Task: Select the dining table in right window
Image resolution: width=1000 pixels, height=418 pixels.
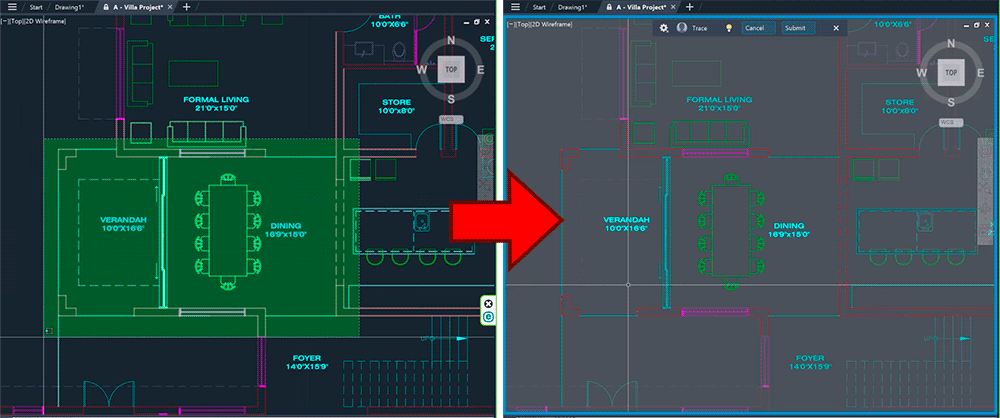Action: tap(731, 230)
